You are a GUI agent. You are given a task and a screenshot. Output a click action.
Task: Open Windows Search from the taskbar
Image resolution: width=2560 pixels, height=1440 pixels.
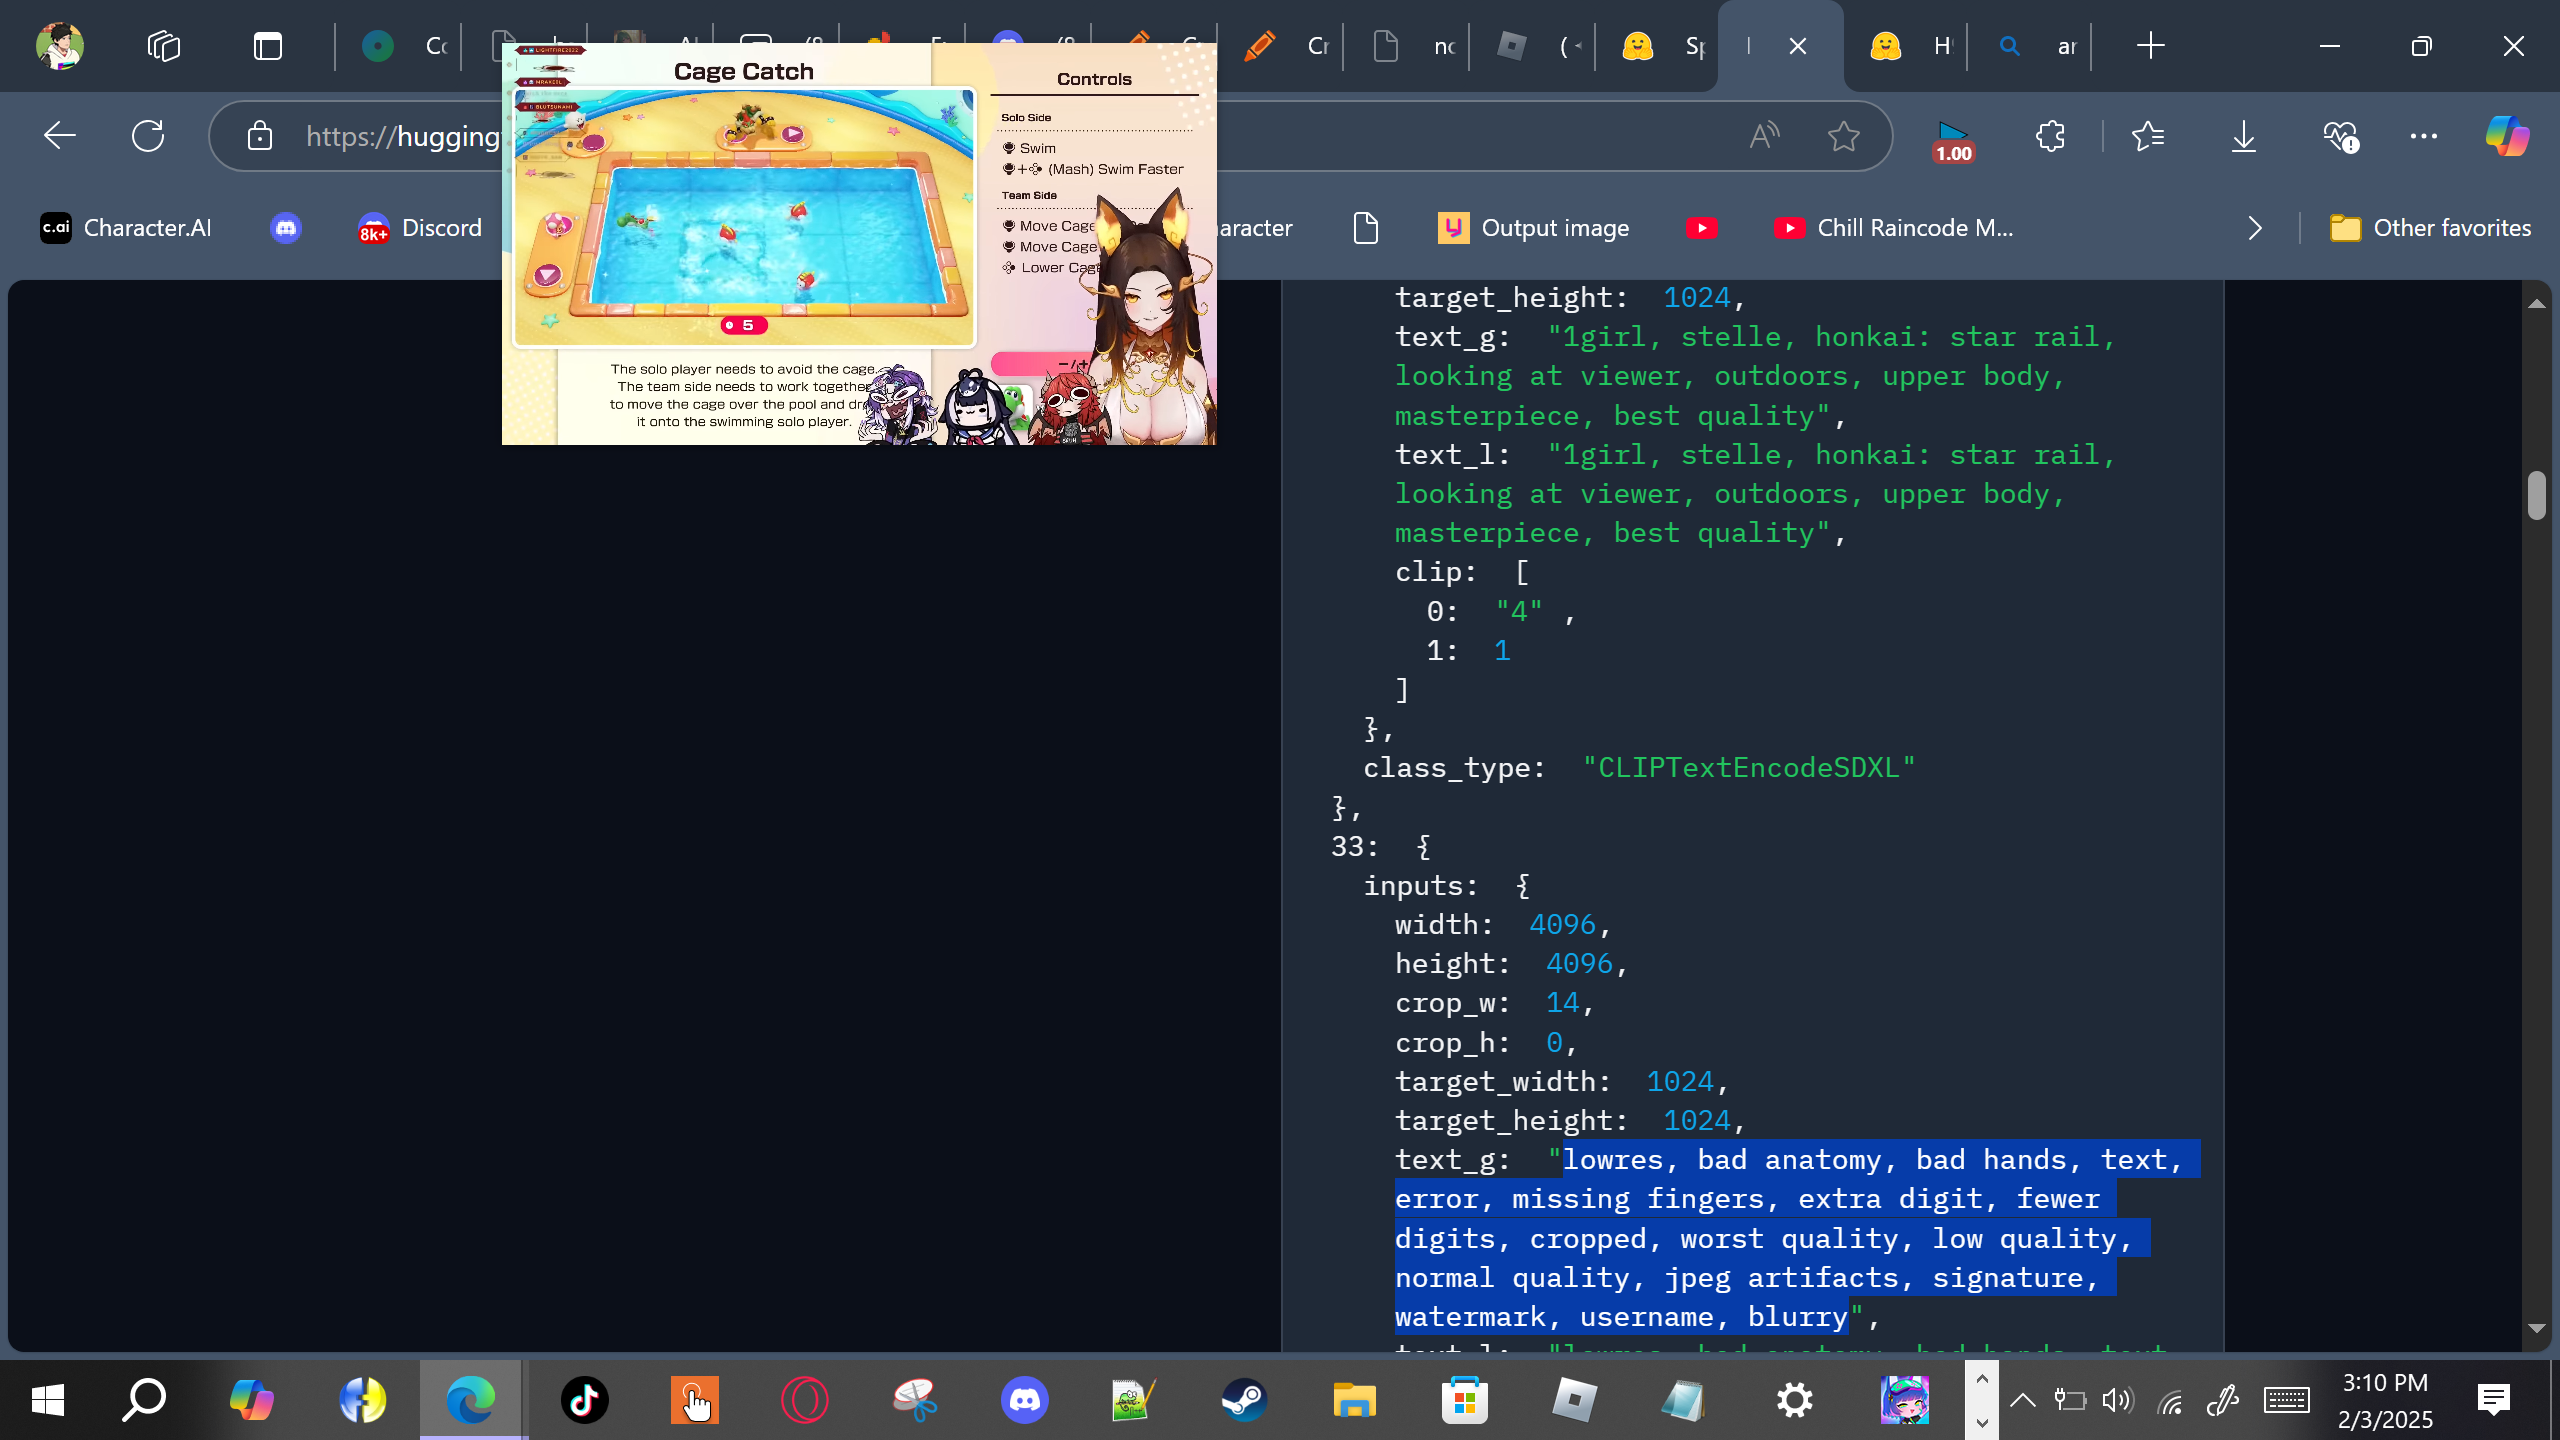point(144,1400)
